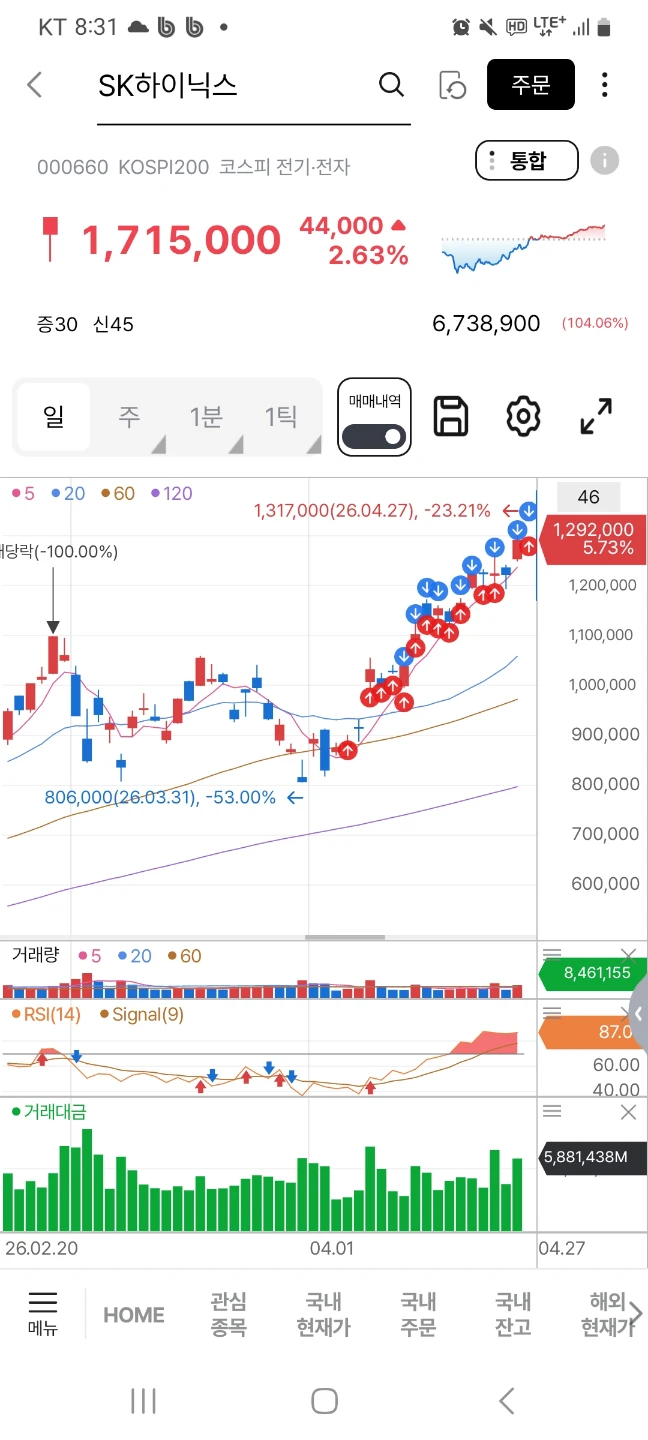The image size is (648, 1440).
Task: Open chart settings gear icon
Action: [x=523, y=416]
